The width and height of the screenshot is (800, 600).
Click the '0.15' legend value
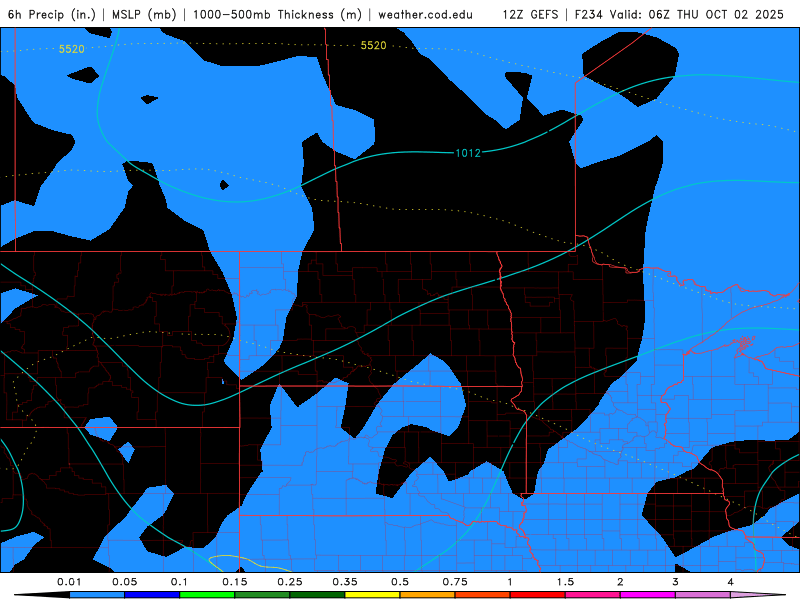point(235,582)
